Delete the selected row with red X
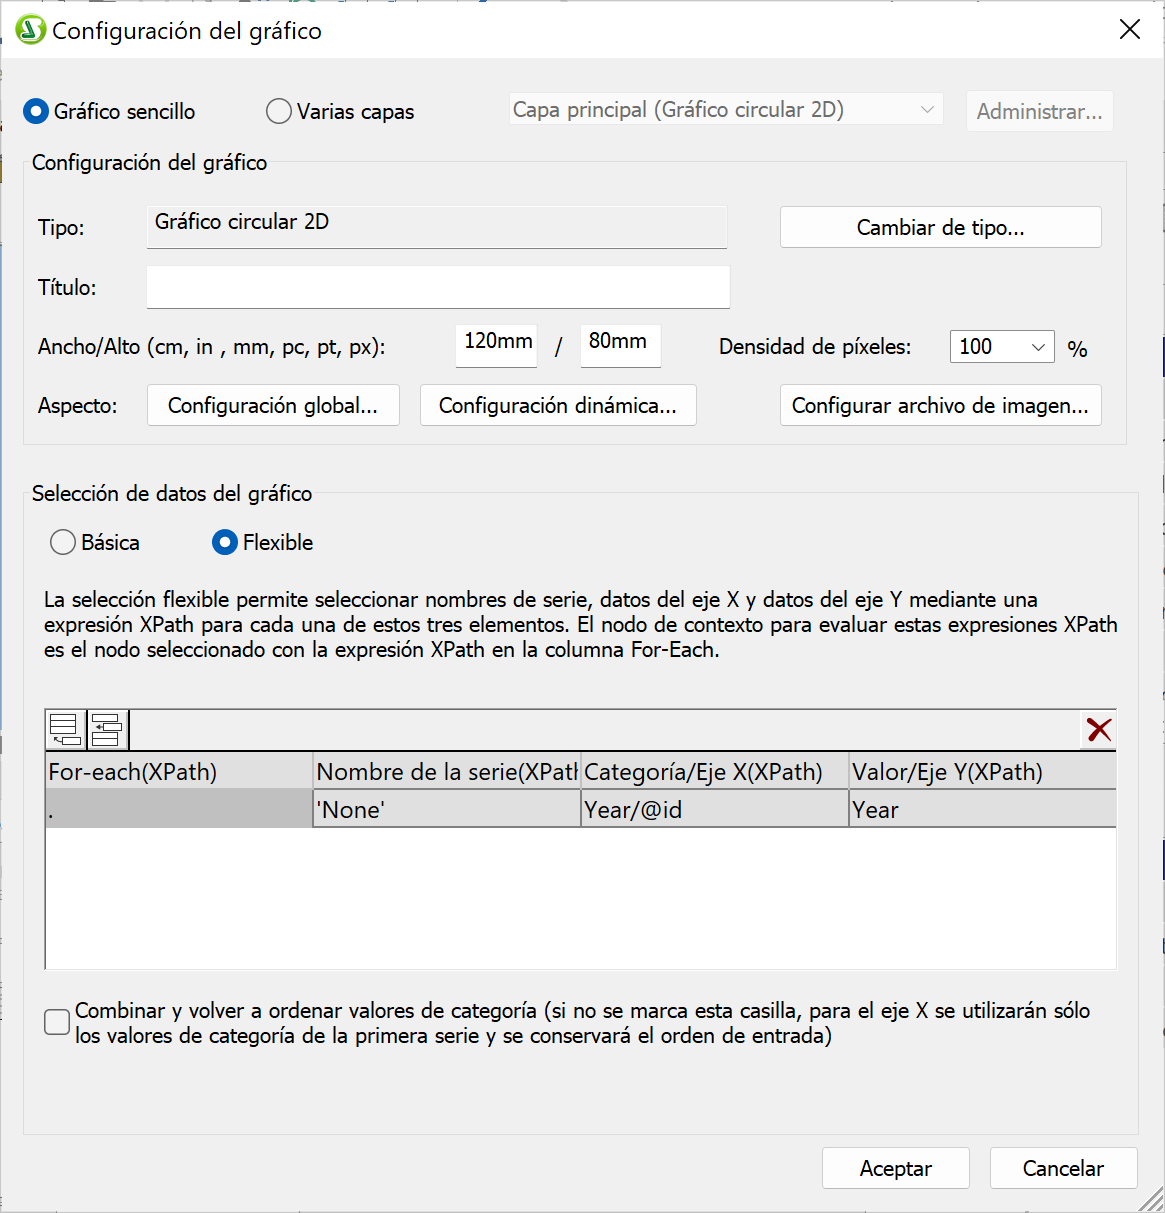The height and width of the screenshot is (1213, 1165). point(1099,730)
